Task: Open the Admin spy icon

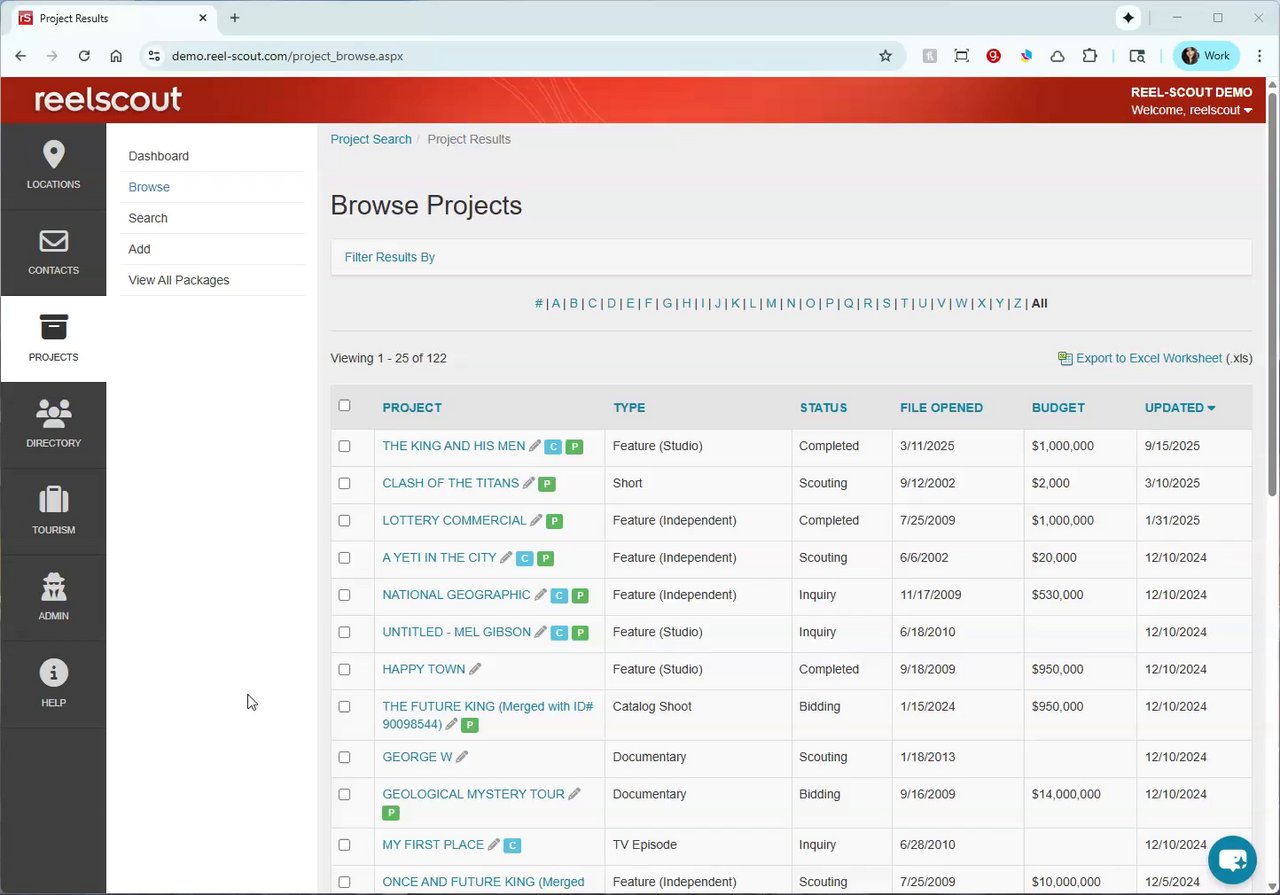Action: click(53, 586)
